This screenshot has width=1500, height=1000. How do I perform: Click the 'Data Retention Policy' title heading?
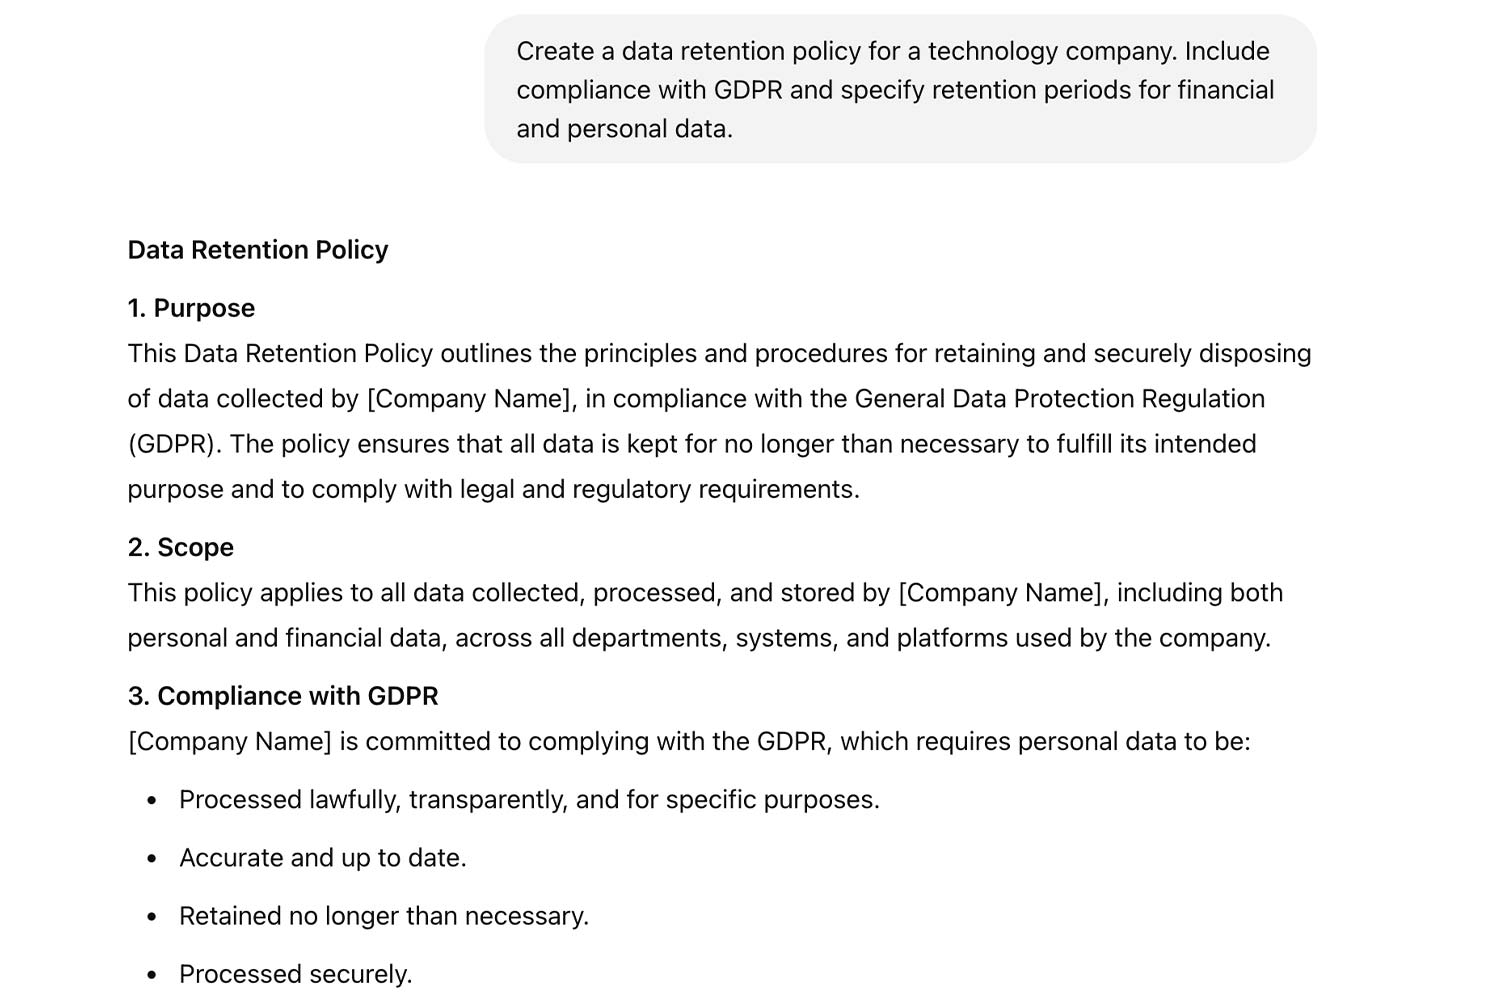[x=258, y=250]
